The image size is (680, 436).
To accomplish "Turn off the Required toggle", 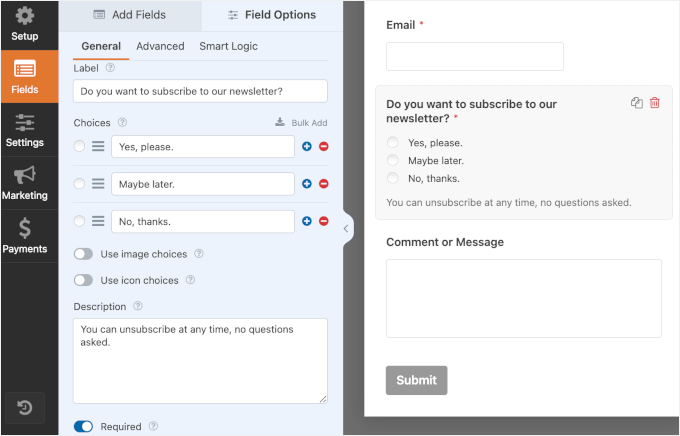I will (x=83, y=426).
